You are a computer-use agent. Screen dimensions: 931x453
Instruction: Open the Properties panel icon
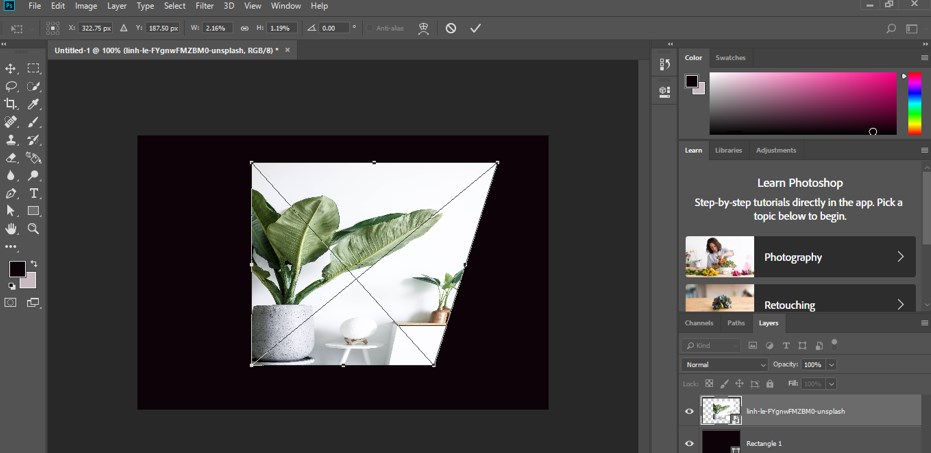[x=664, y=91]
